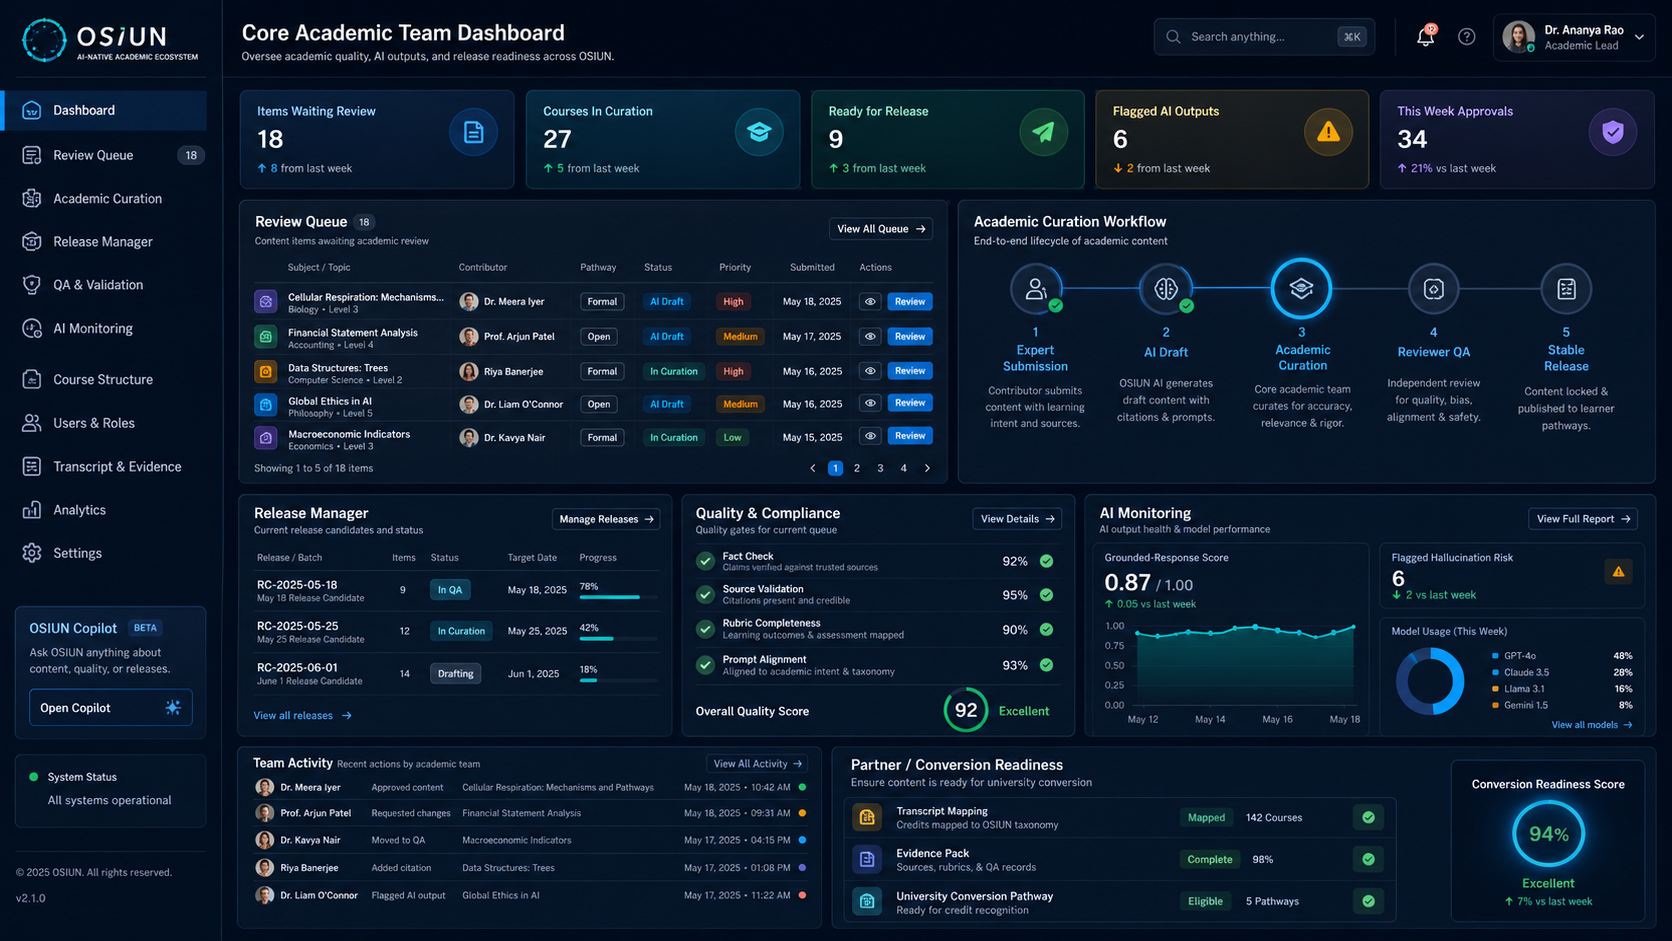Click RC-2025-05-18 progress bar
The height and width of the screenshot is (941, 1672).
click(x=618, y=597)
